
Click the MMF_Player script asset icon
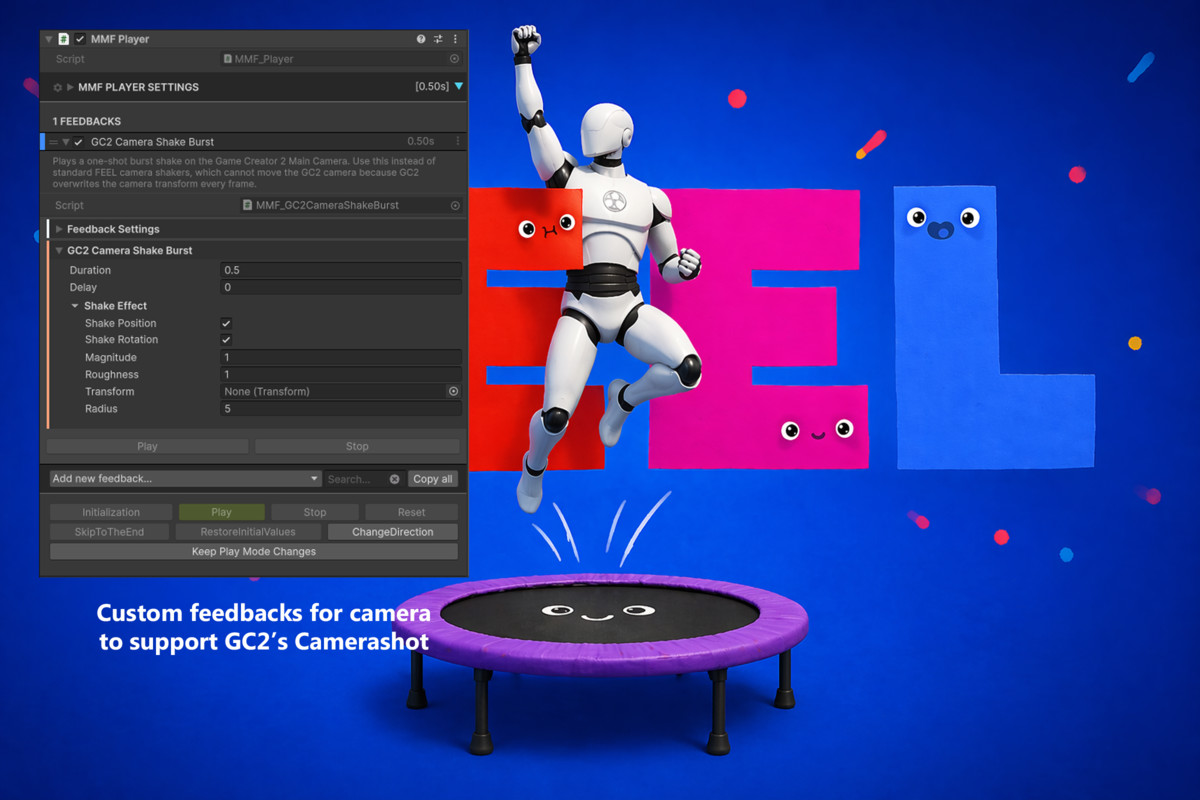tap(228, 59)
